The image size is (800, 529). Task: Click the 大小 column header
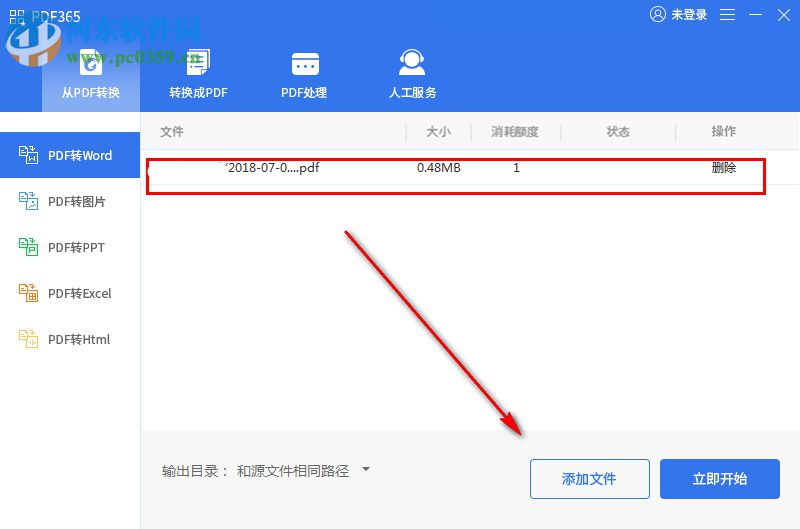coord(438,132)
